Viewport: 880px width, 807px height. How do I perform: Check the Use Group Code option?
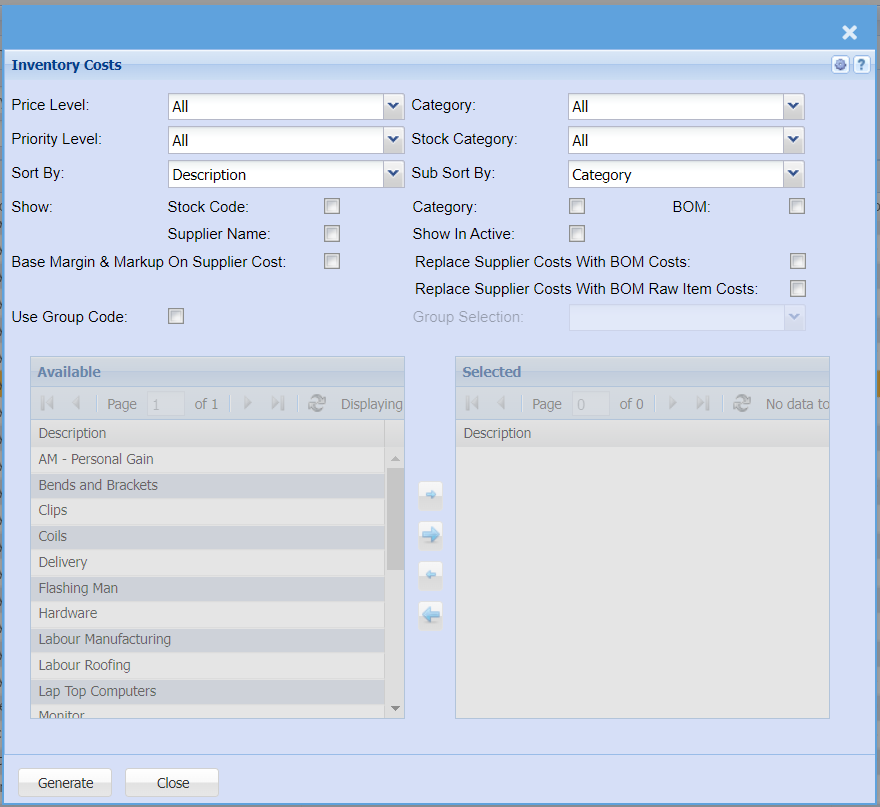coord(176,317)
